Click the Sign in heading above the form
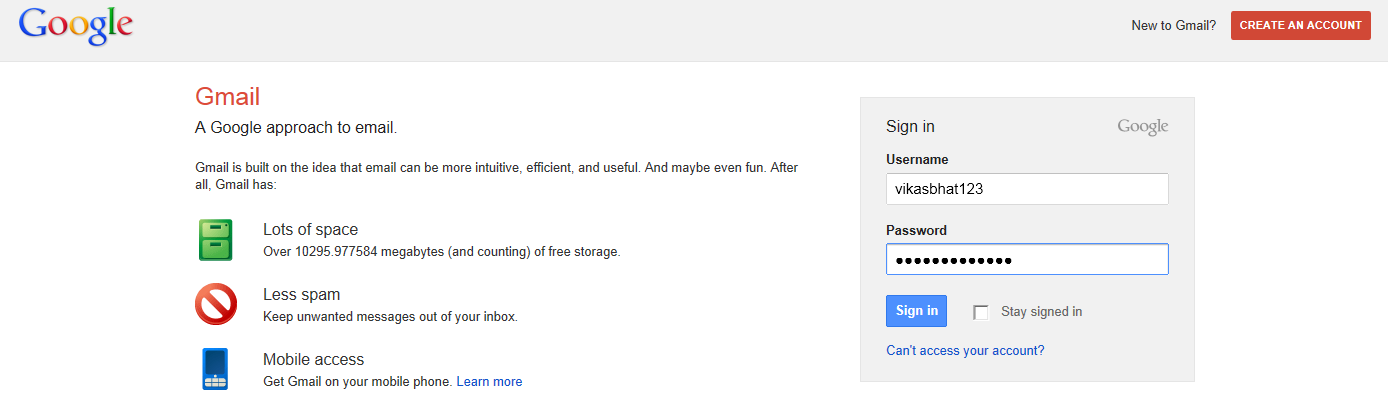Viewport: 1388px width, 402px height. [910, 127]
